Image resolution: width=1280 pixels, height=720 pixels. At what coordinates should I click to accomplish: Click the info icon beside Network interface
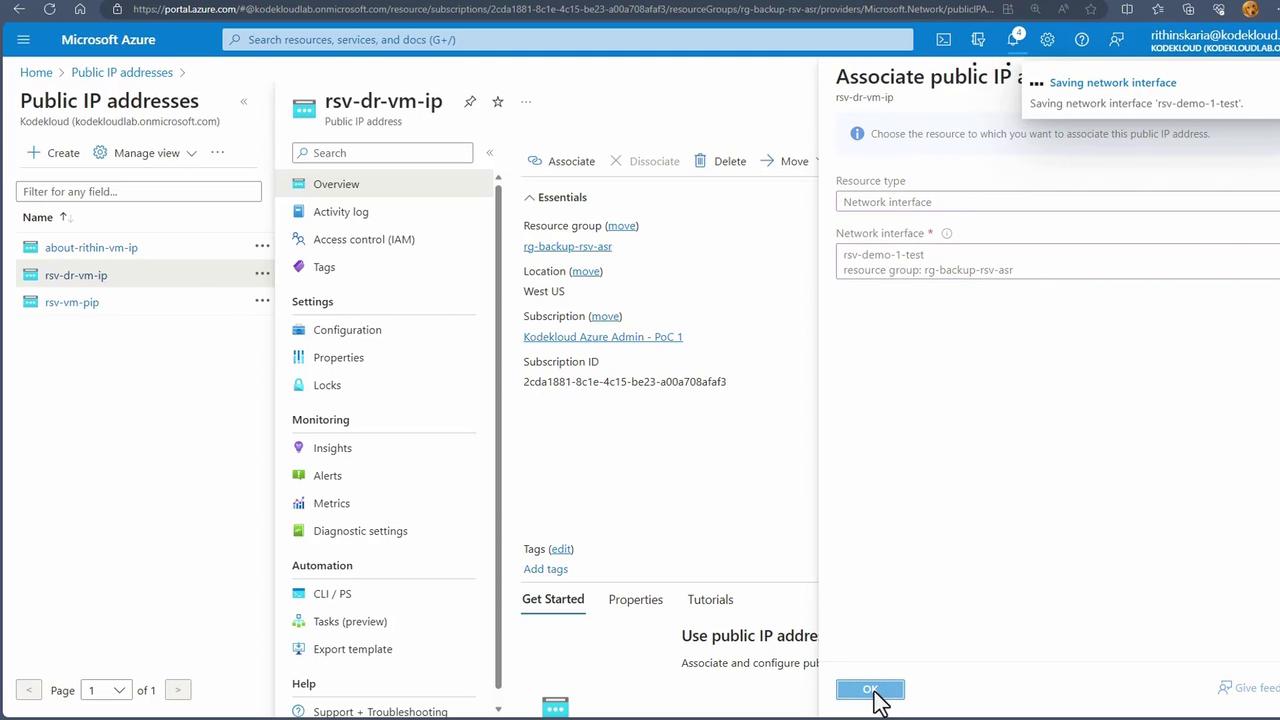(x=946, y=234)
